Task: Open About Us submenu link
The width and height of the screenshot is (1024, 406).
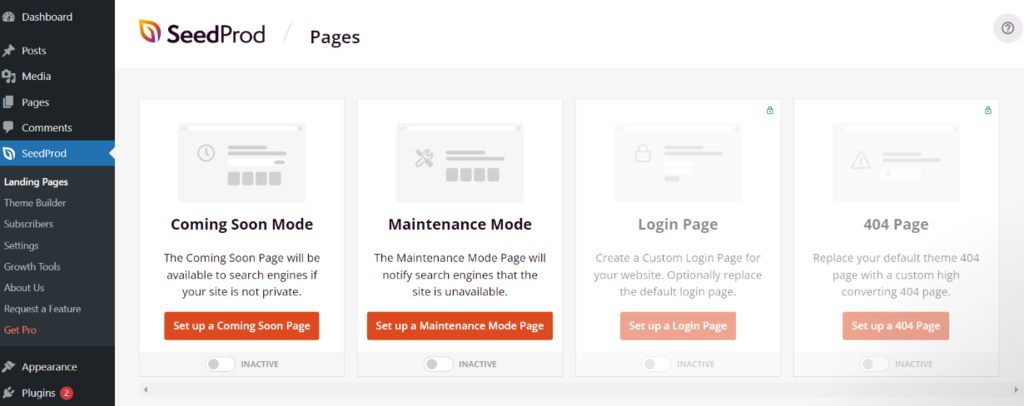Action: [x=24, y=287]
